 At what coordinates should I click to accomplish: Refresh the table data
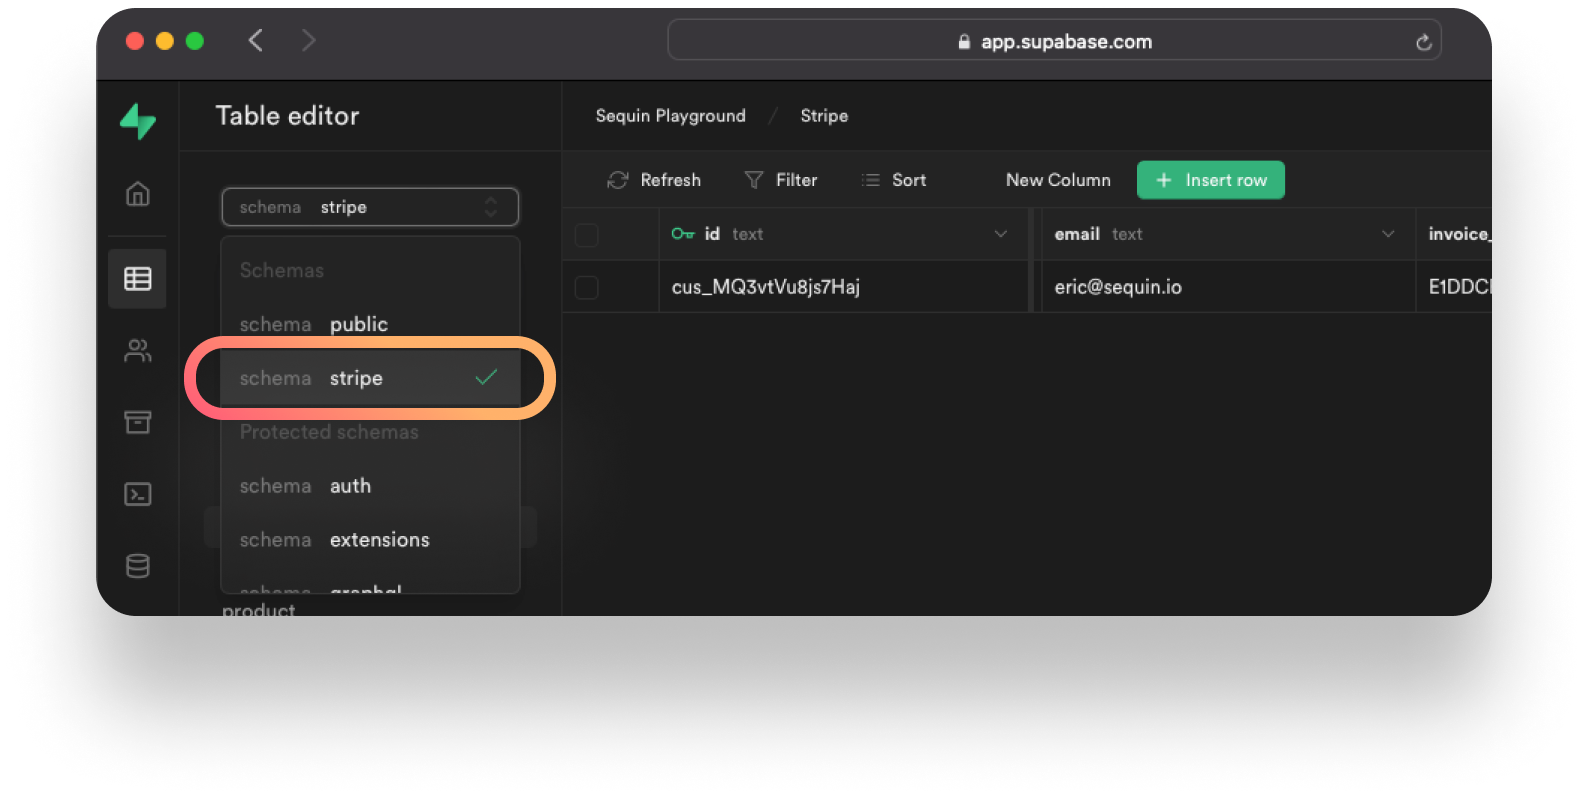click(x=654, y=180)
